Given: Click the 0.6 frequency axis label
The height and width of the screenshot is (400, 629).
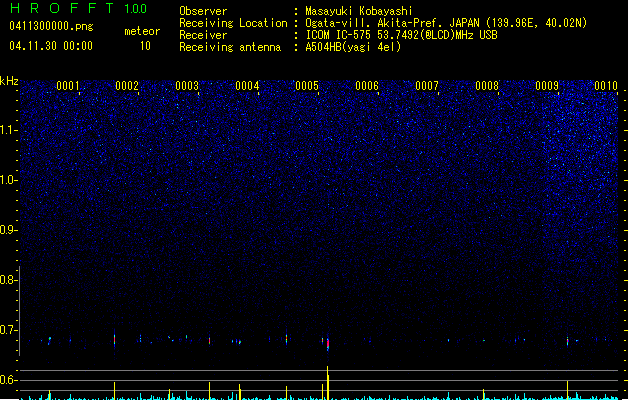Looking at the screenshot, I should click(x=9, y=380).
